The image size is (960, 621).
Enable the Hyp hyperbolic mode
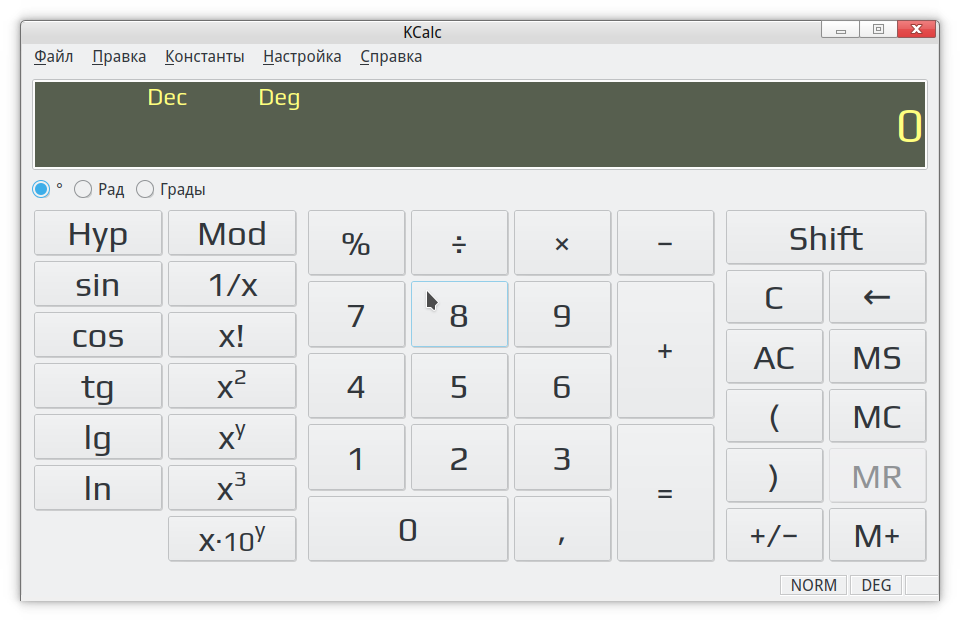click(98, 233)
